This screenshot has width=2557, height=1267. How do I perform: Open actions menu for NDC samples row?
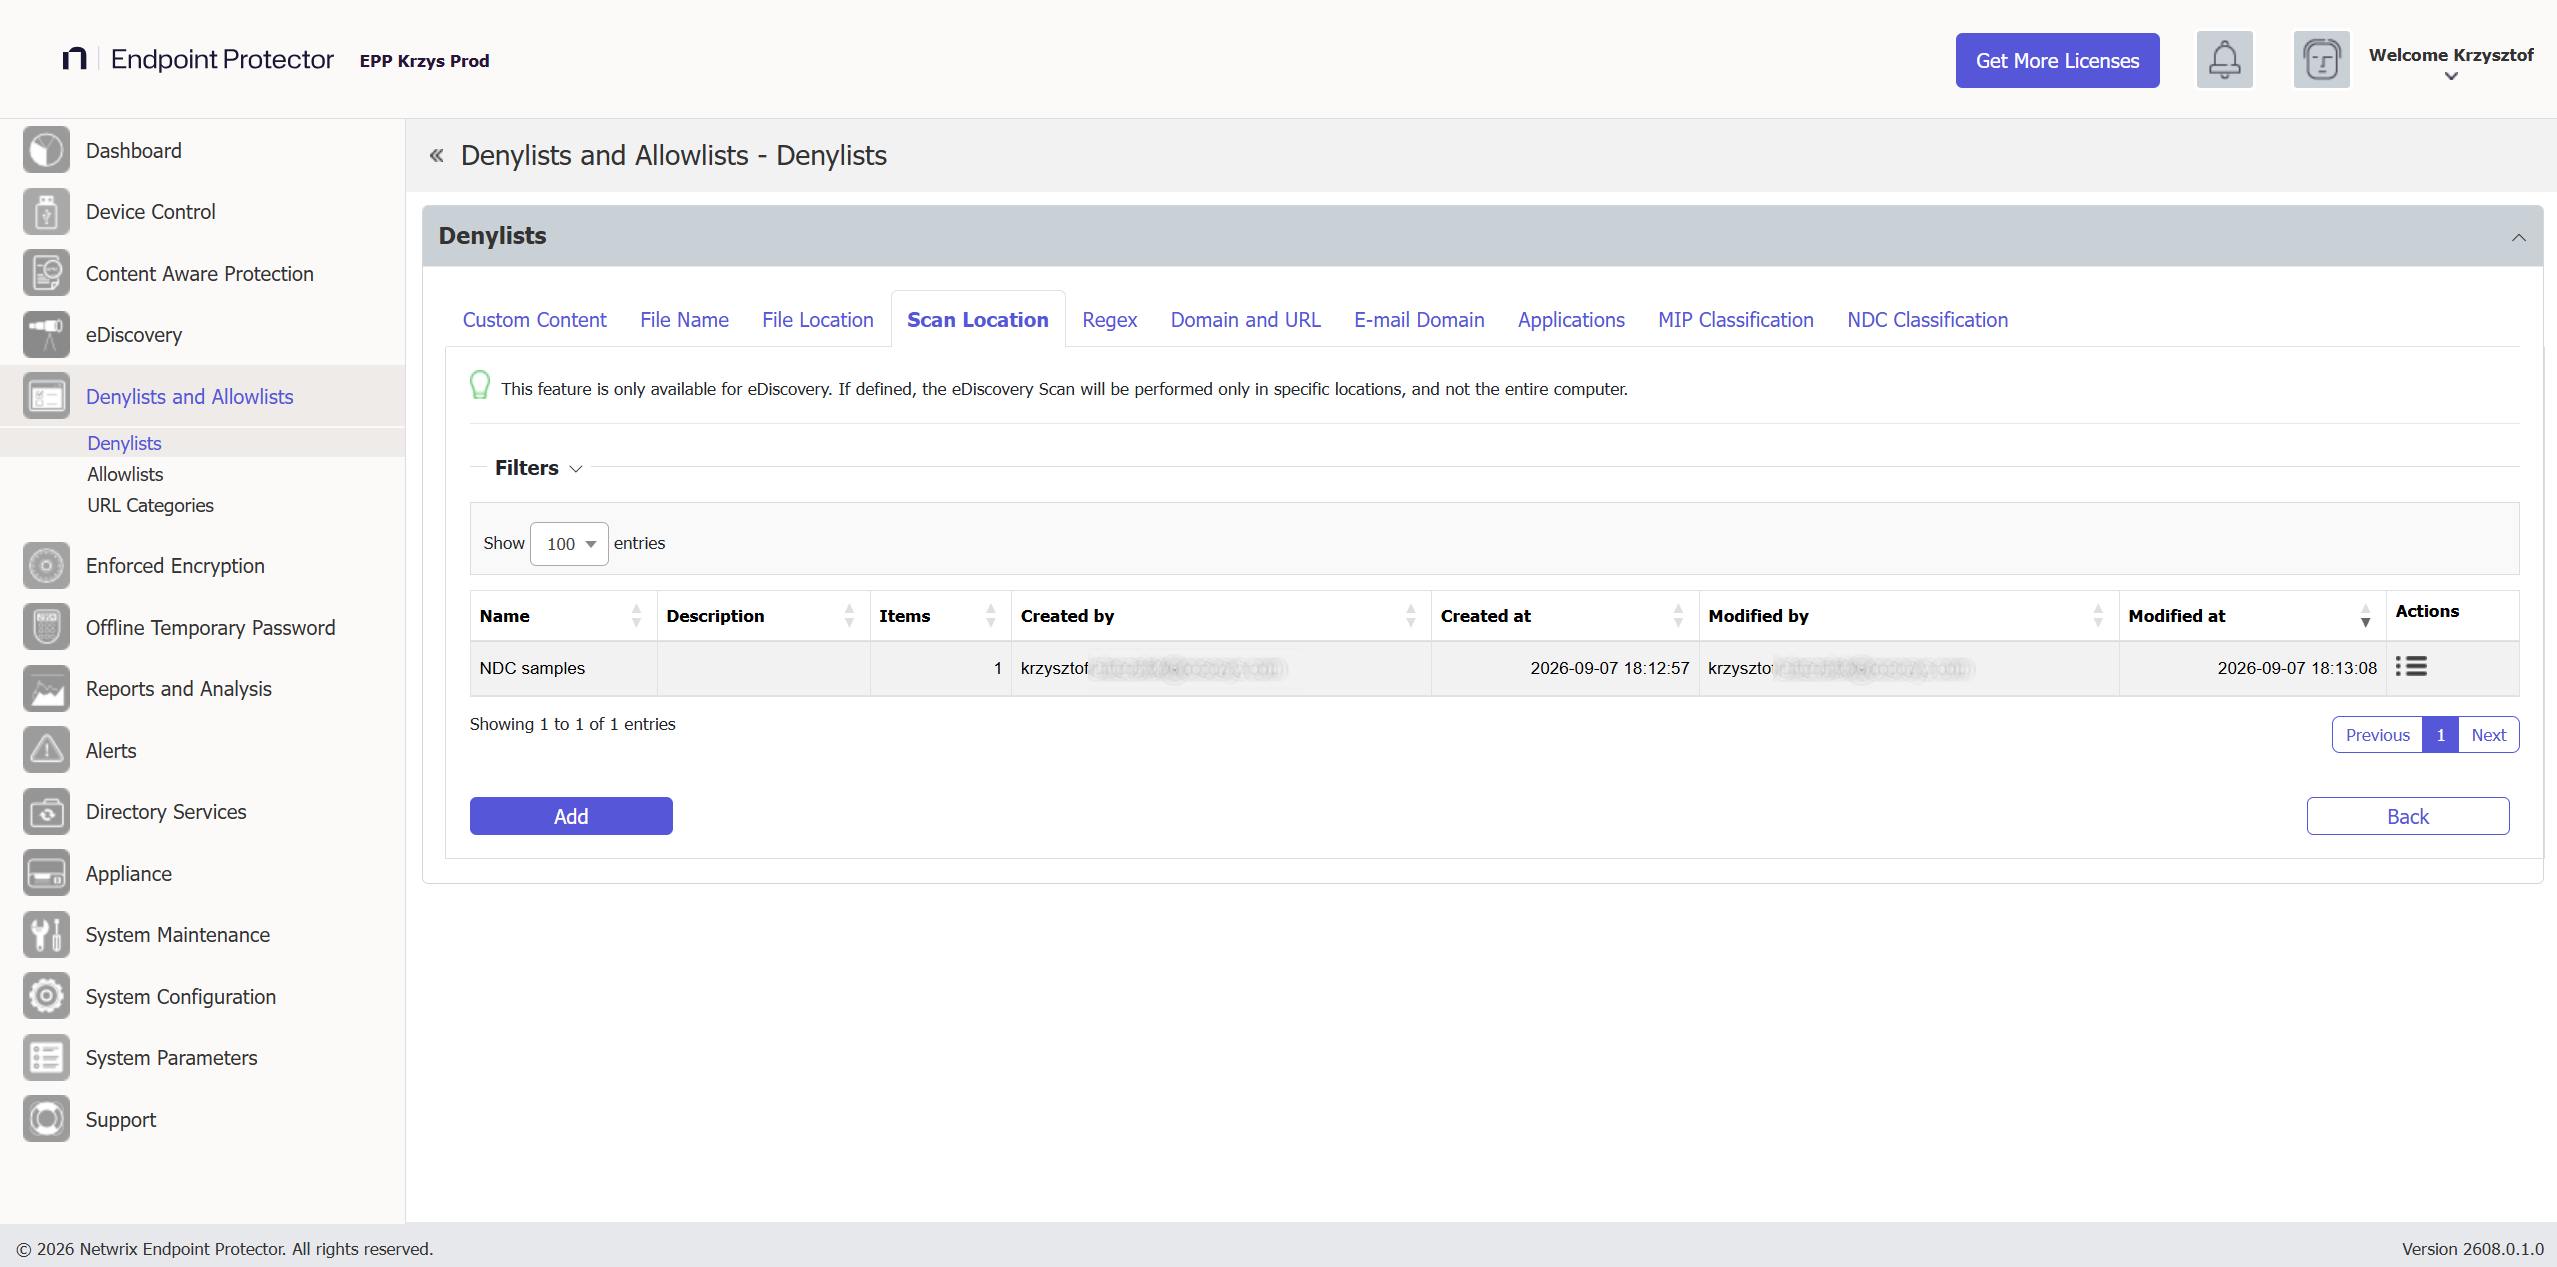coord(2411,667)
